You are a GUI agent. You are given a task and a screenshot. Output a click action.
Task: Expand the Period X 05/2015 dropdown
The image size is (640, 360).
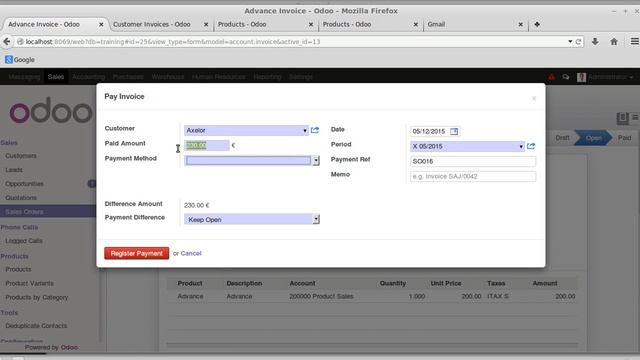(x=521, y=147)
